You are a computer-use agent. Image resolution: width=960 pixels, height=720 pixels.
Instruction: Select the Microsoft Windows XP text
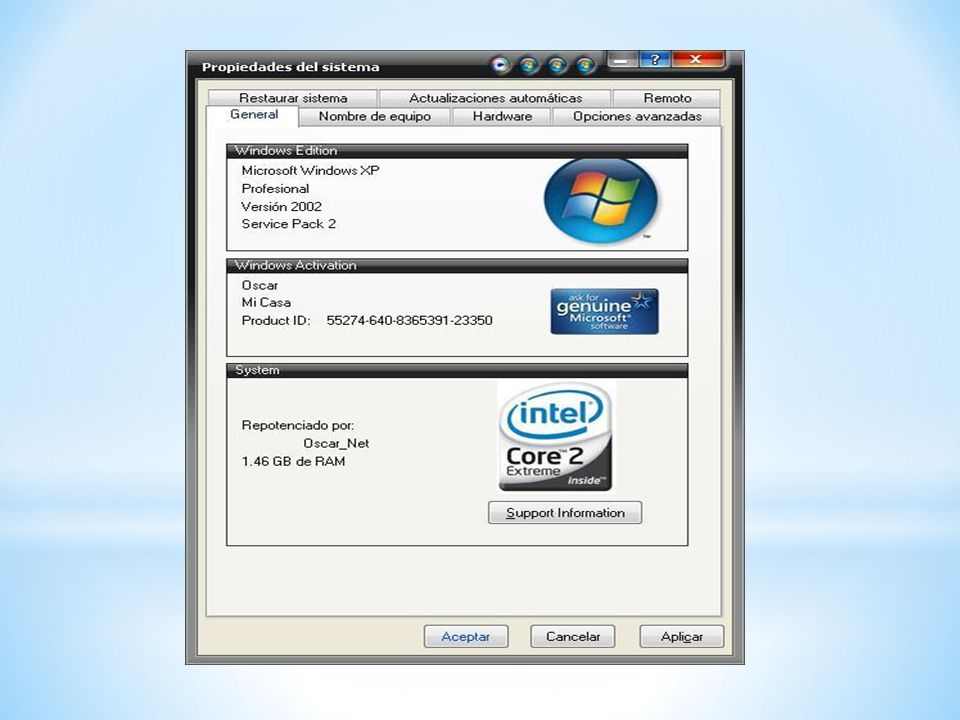click(x=310, y=171)
